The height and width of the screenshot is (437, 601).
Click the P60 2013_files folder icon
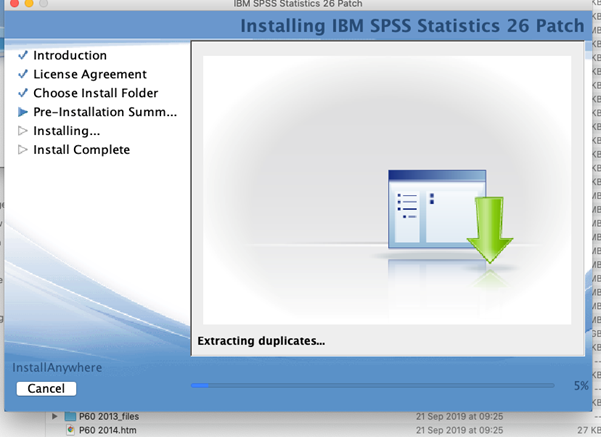point(70,416)
